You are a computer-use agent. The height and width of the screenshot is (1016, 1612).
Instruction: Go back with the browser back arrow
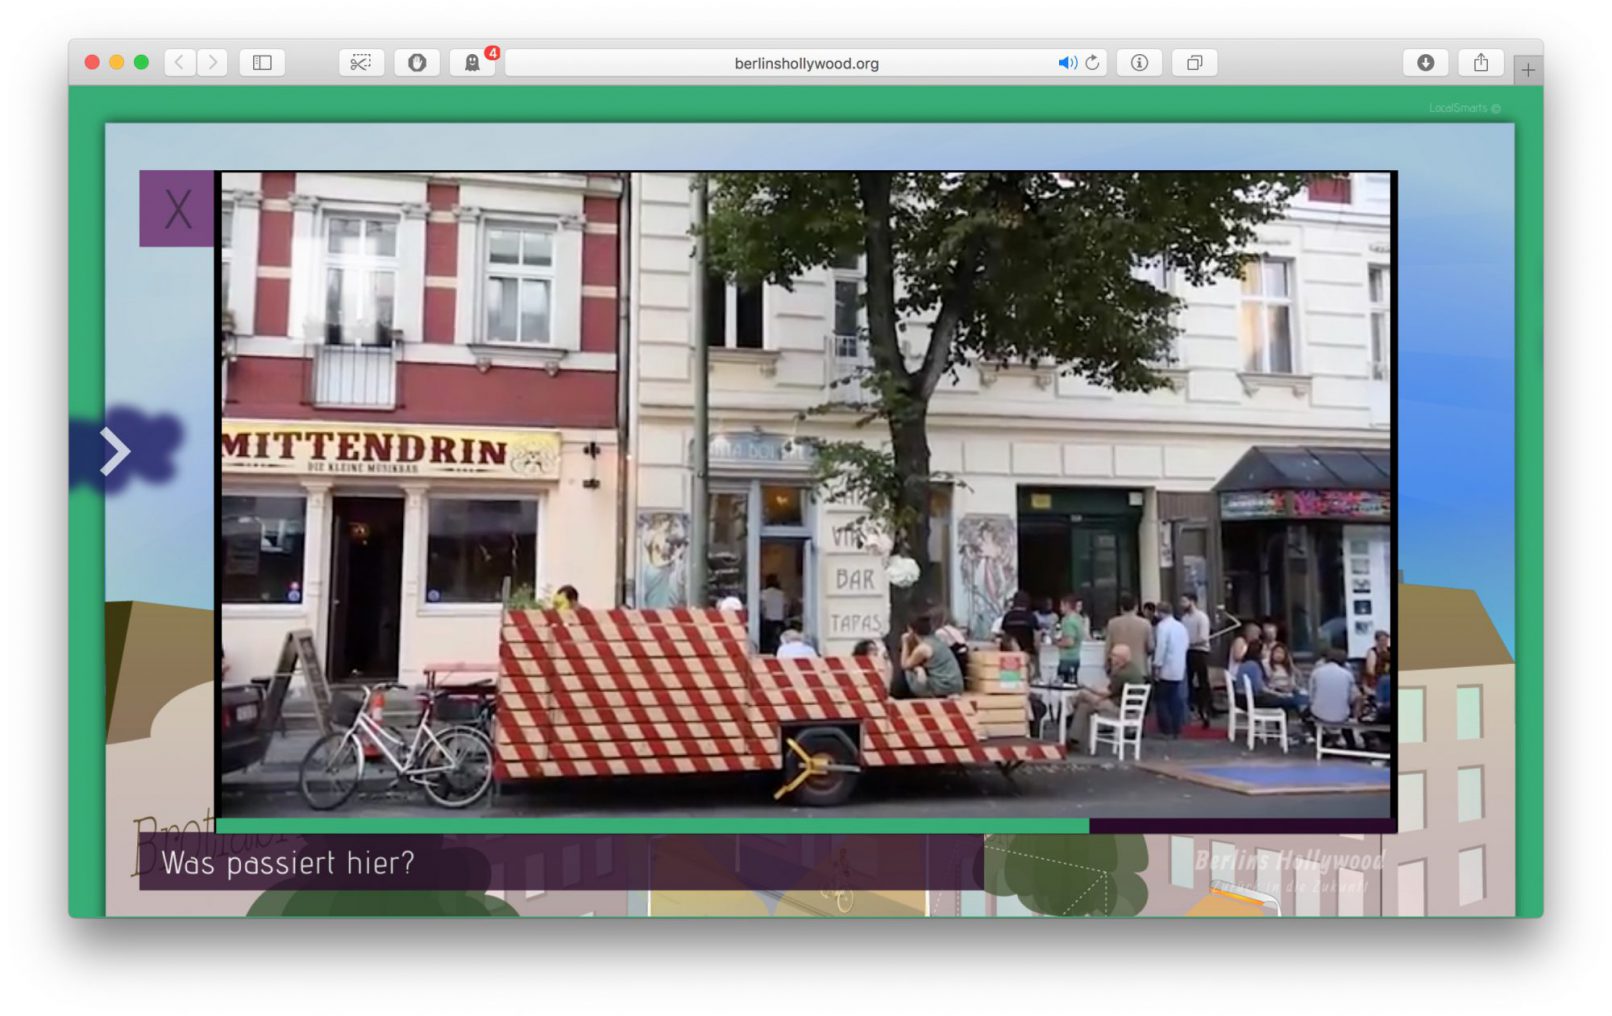[x=179, y=63]
